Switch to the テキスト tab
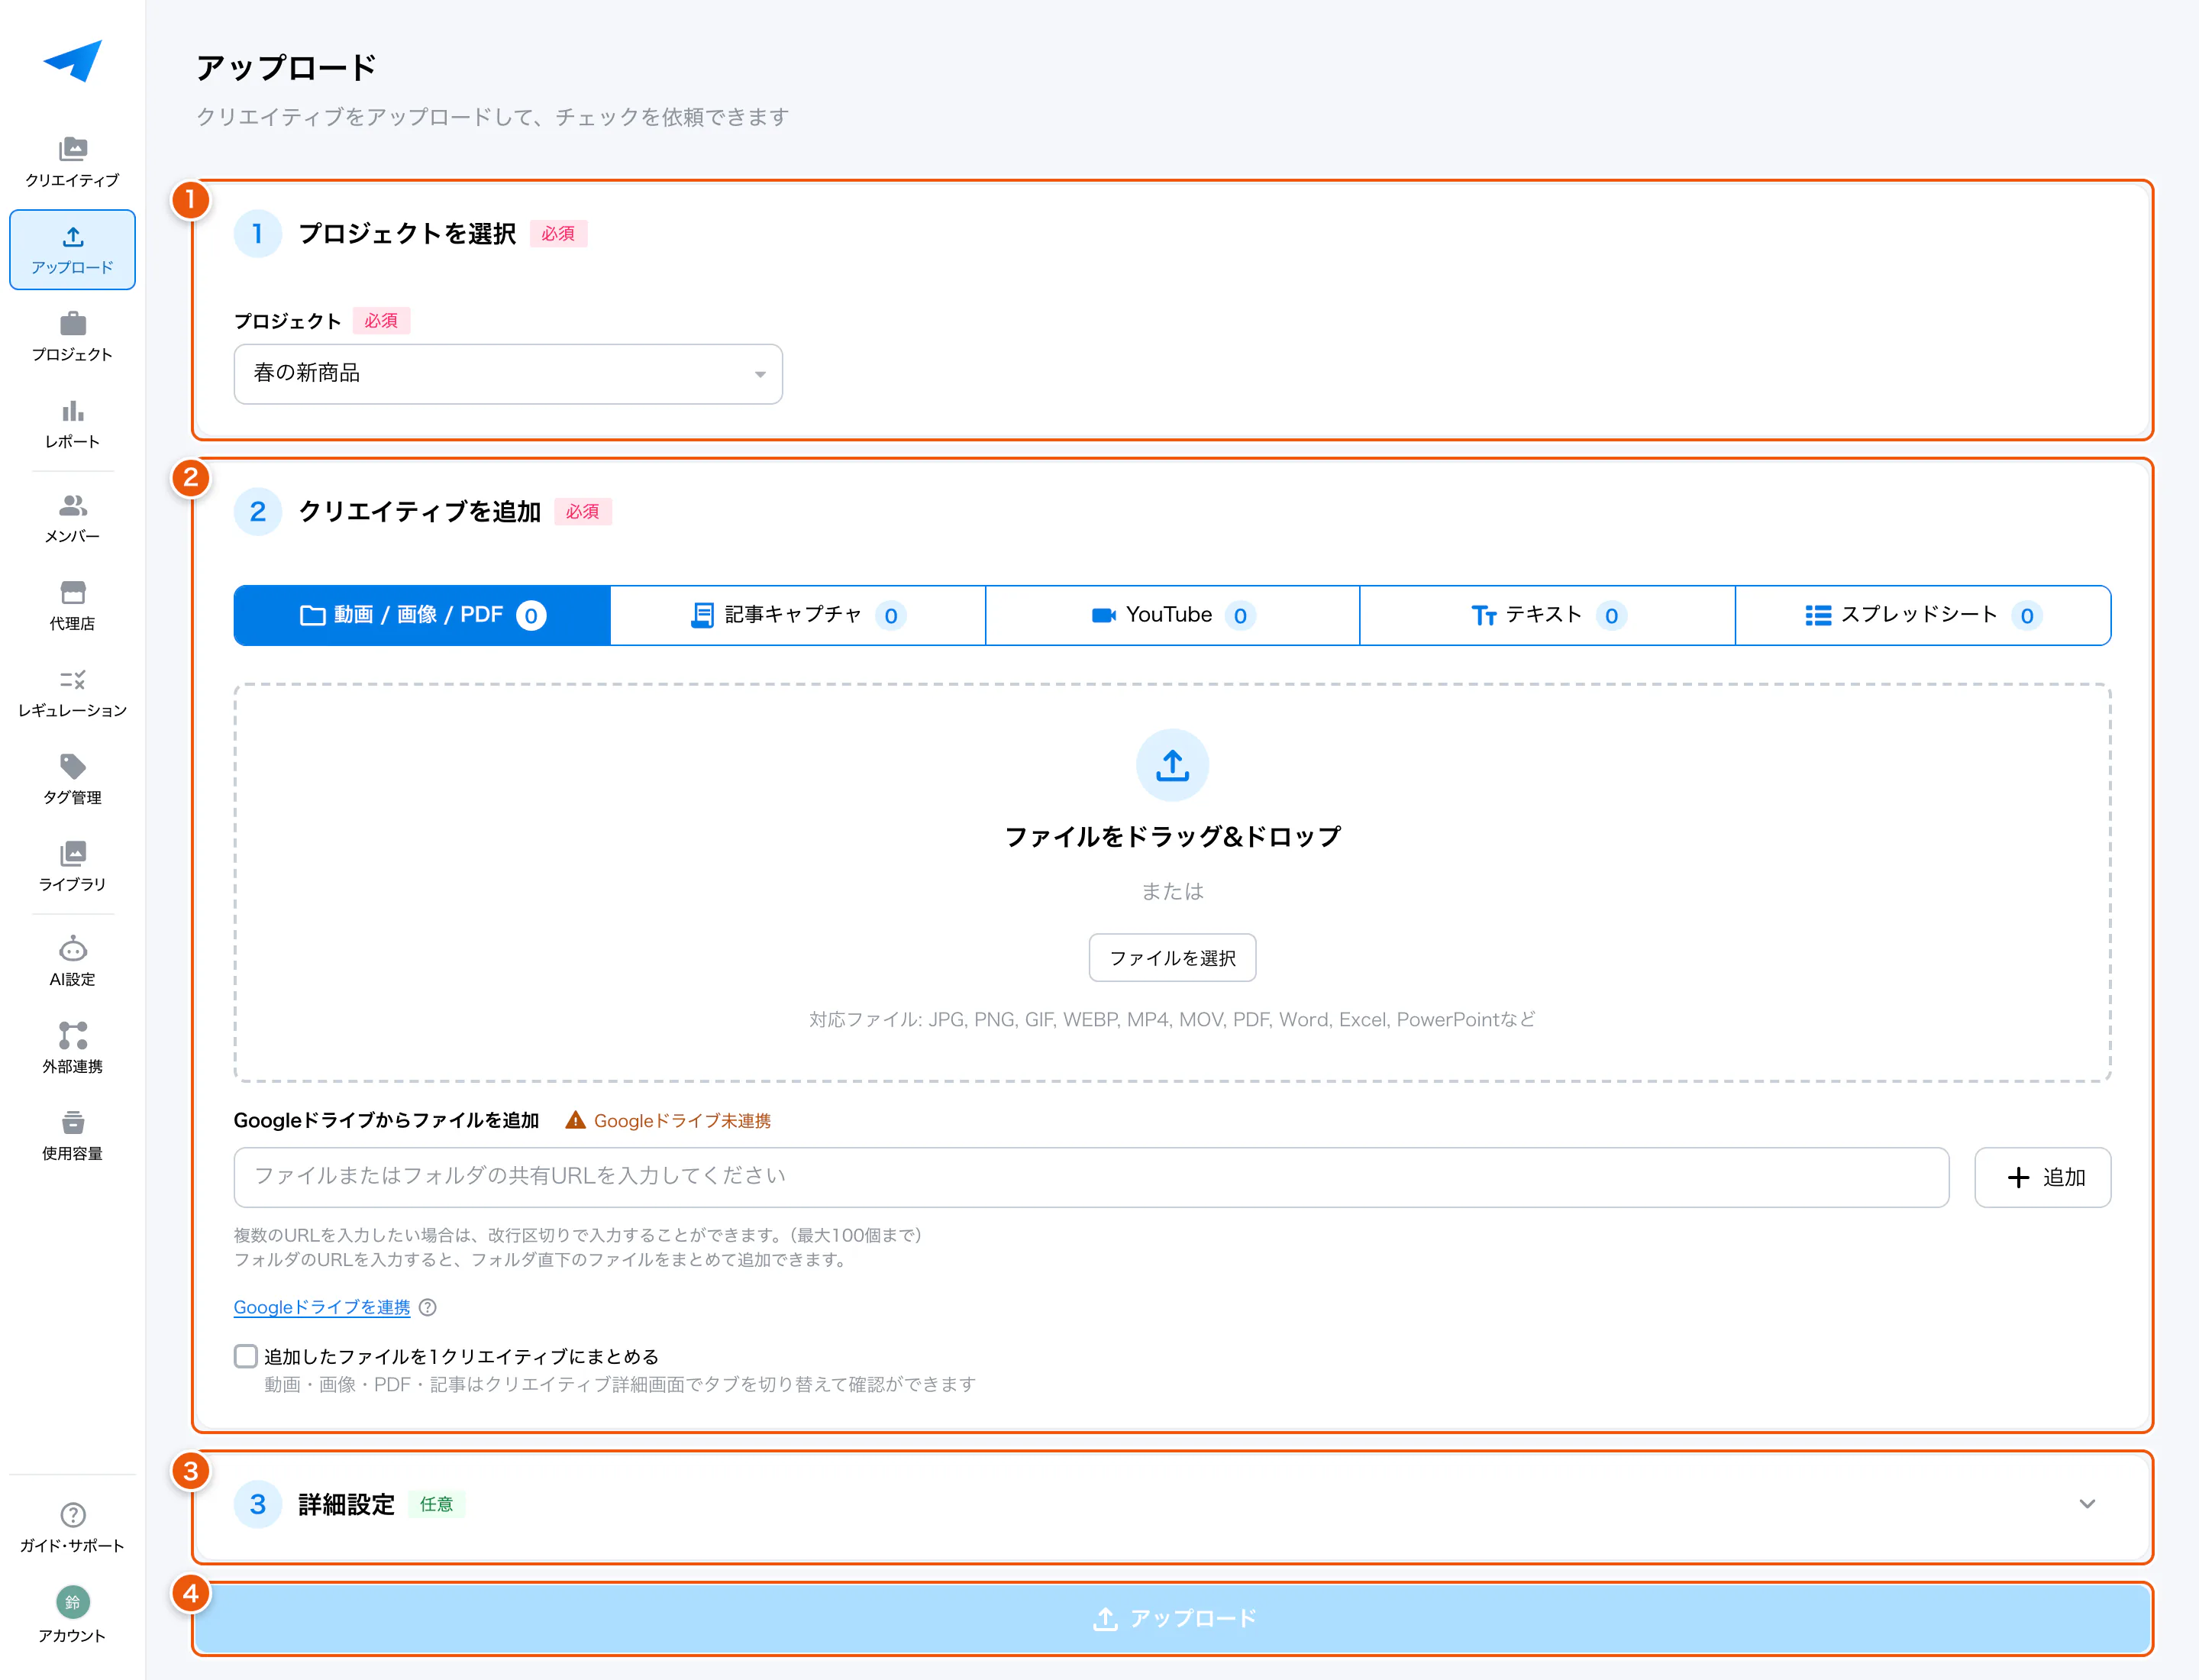The width and height of the screenshot is (2199, 1680). pos(1547,615)
